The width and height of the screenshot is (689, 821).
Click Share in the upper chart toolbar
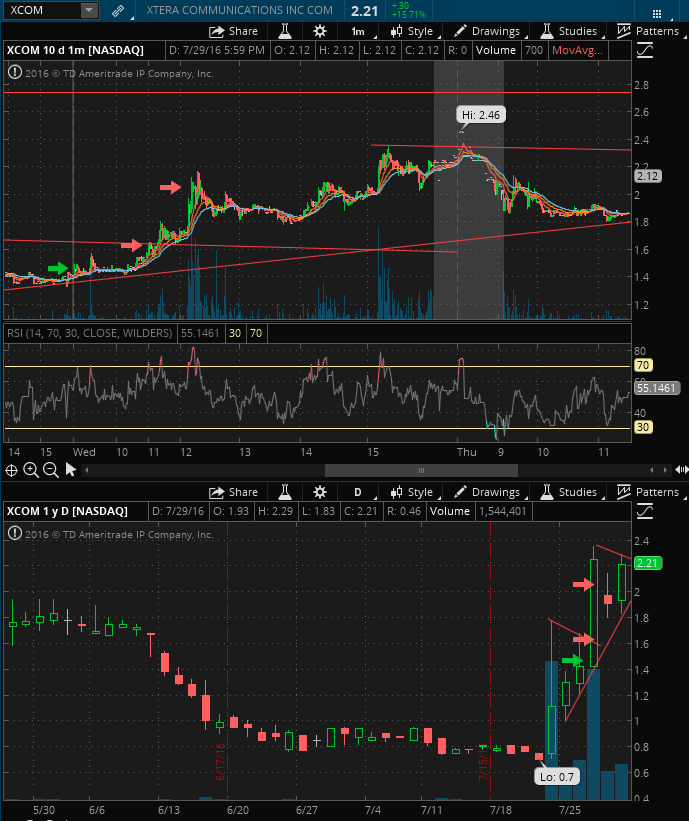[x=234, y=31]
